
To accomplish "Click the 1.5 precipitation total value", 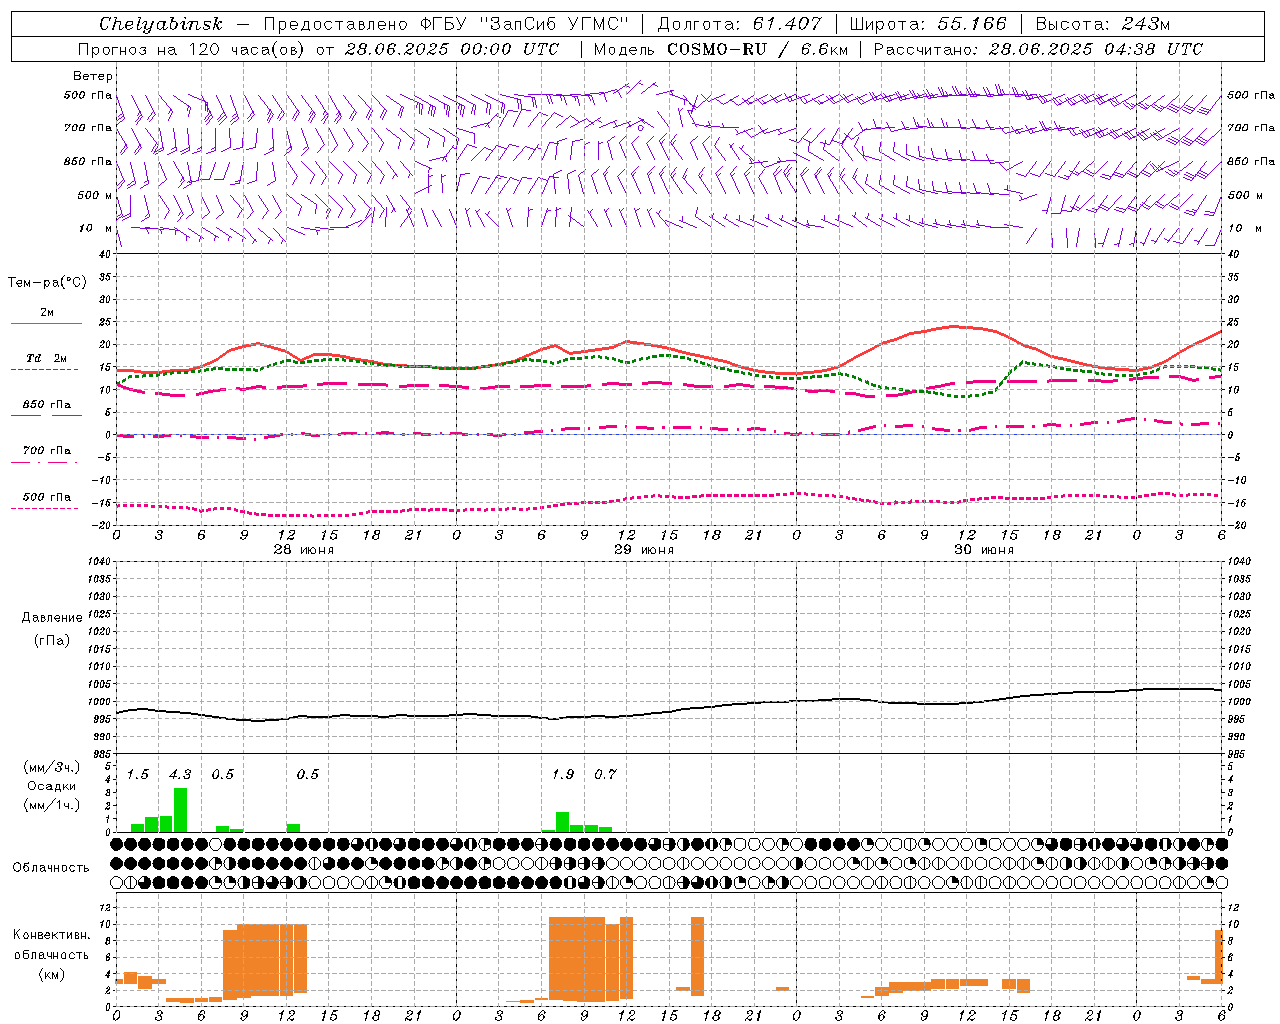I will click(x=138, y=774).
